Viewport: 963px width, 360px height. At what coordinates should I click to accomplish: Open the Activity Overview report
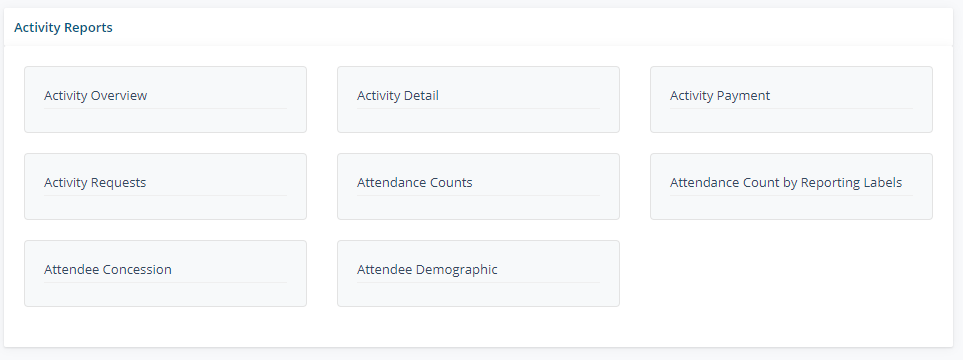point(165,100)
